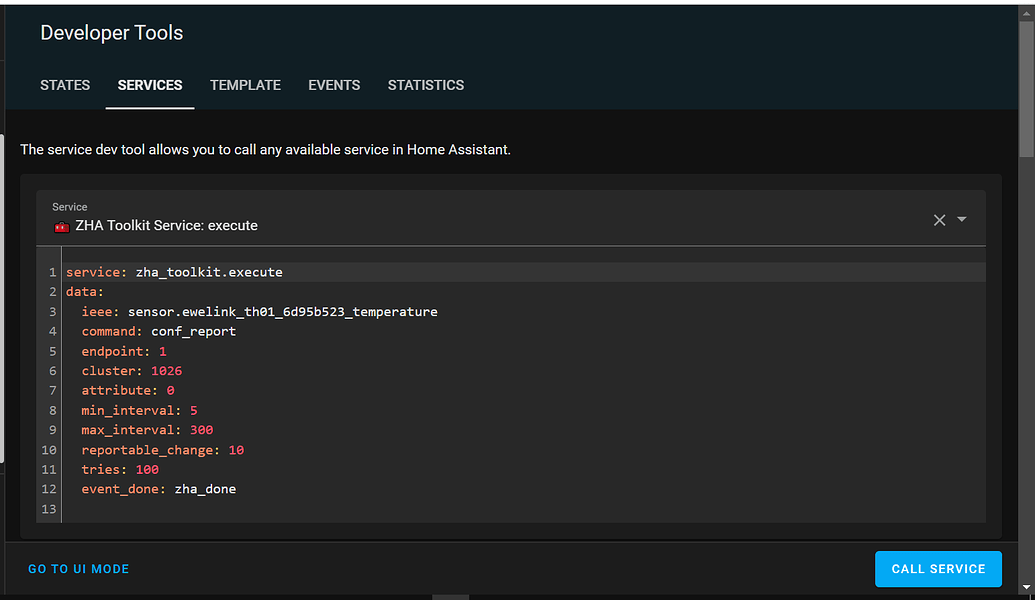This screenshot has width=1035, height=600.
Task: Click the red ZHA Toolkit service icon
Action: (61, 226)
